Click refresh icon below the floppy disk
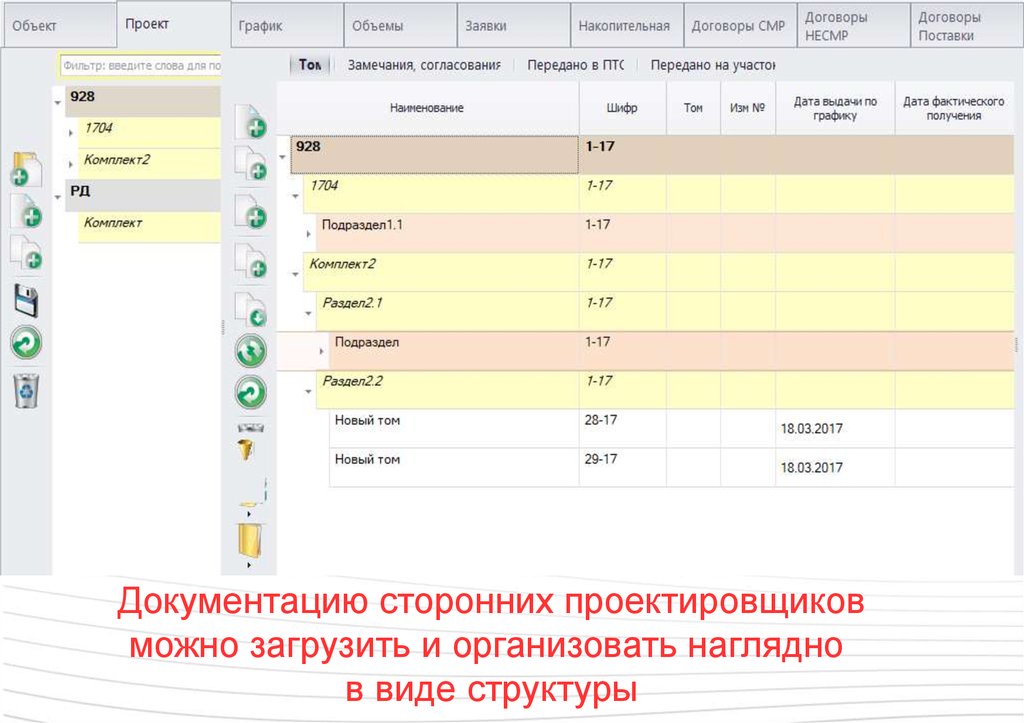The image size is (1024, 723). tap(26, 344)
